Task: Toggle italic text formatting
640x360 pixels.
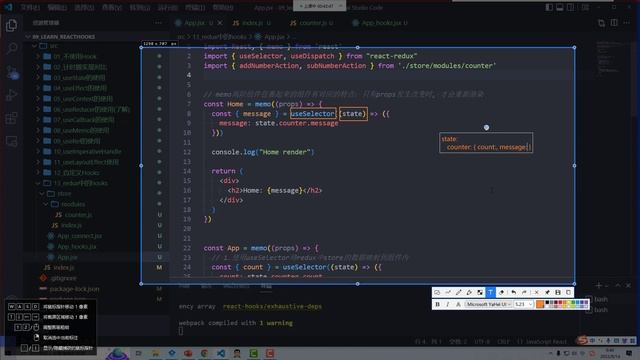Action: (448, 304)
